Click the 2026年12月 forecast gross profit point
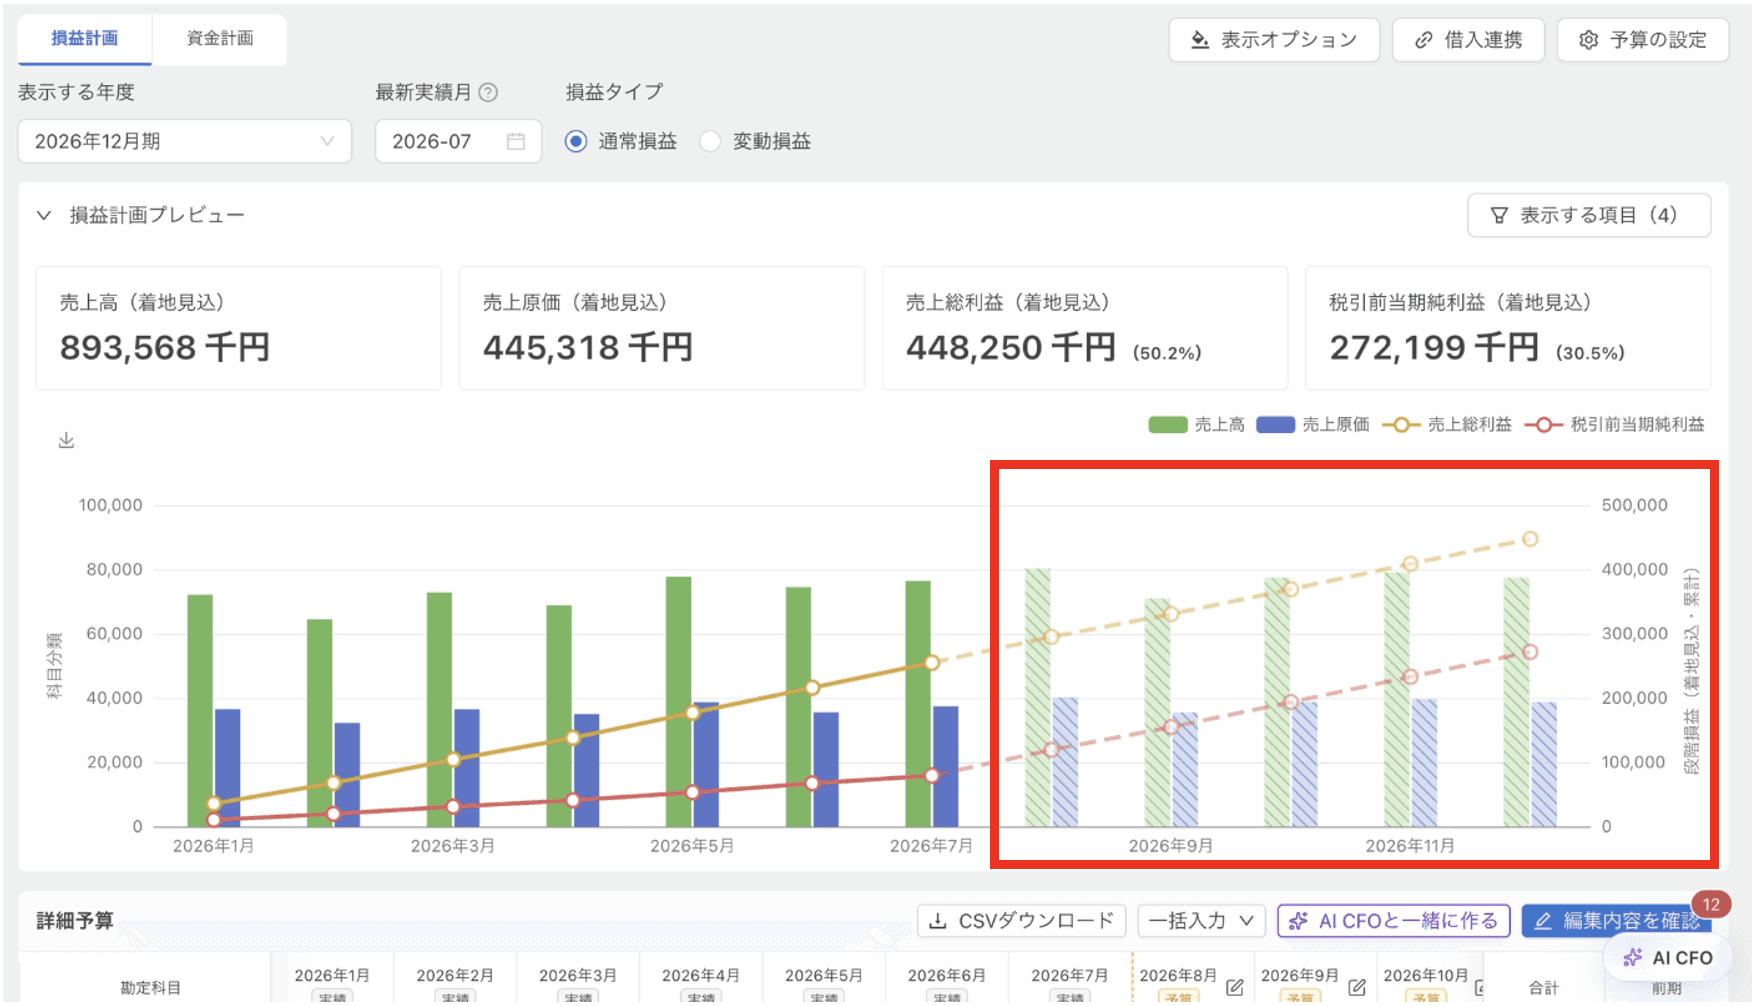The width and height of the screenshot is (1752, 1006). 1530,539
